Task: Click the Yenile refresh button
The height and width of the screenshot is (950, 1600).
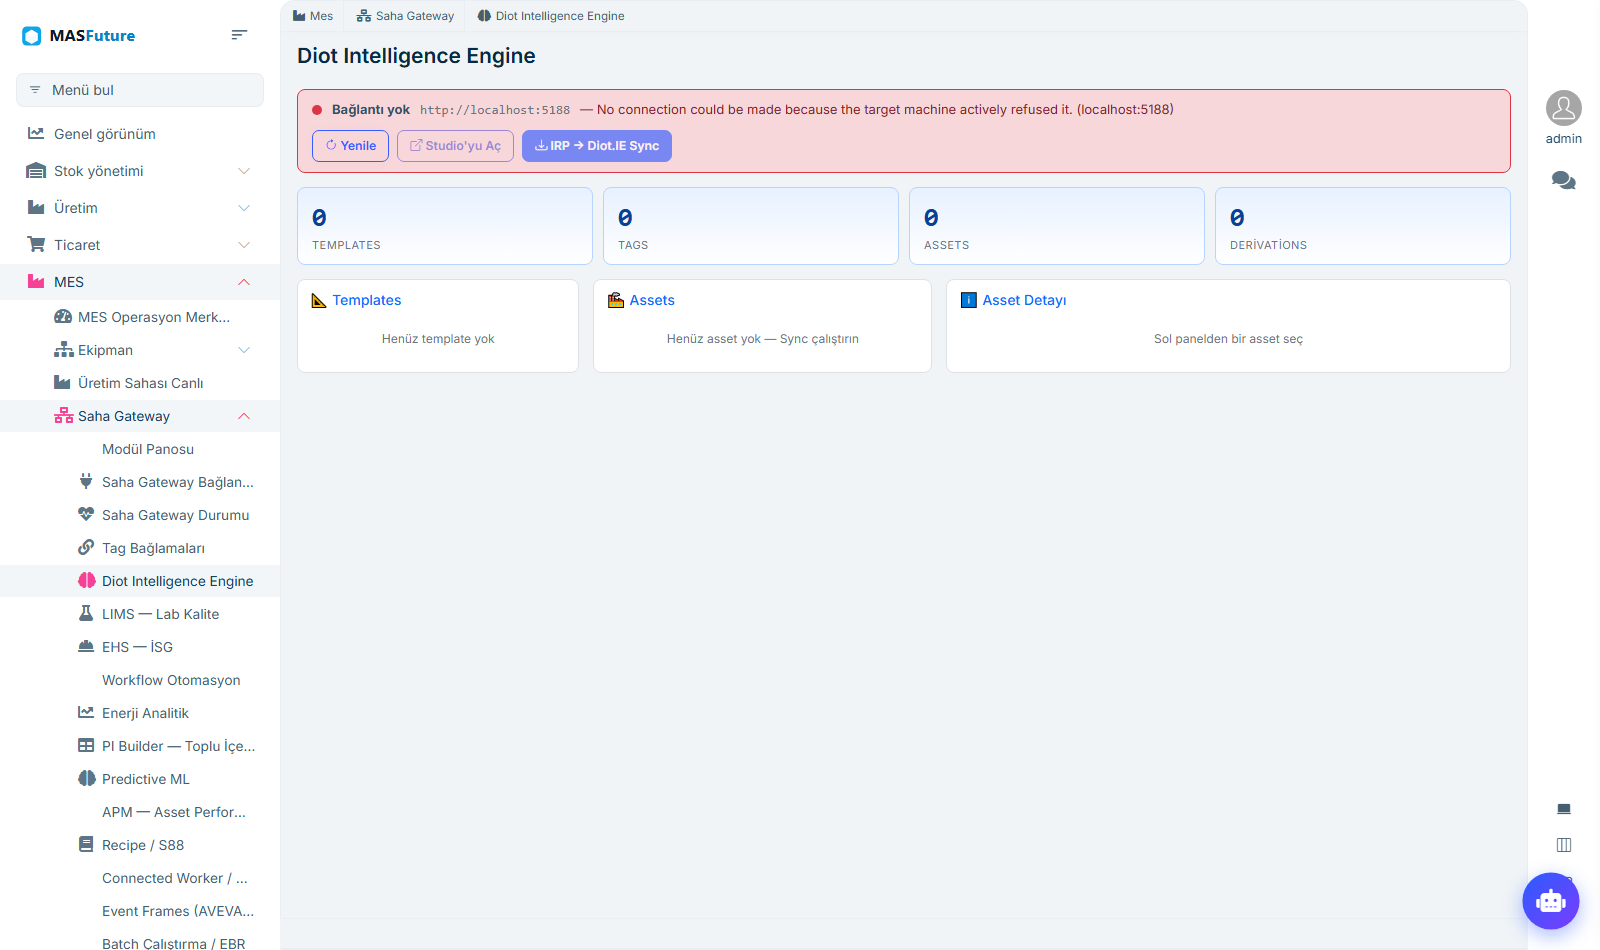Action: pos(350,146)
